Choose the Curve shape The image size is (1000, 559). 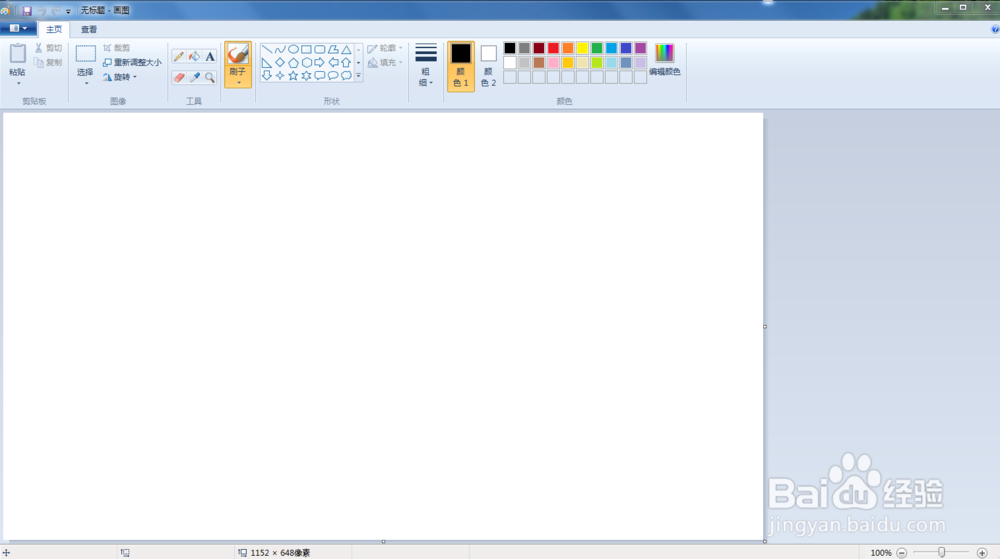coord(280,49)
